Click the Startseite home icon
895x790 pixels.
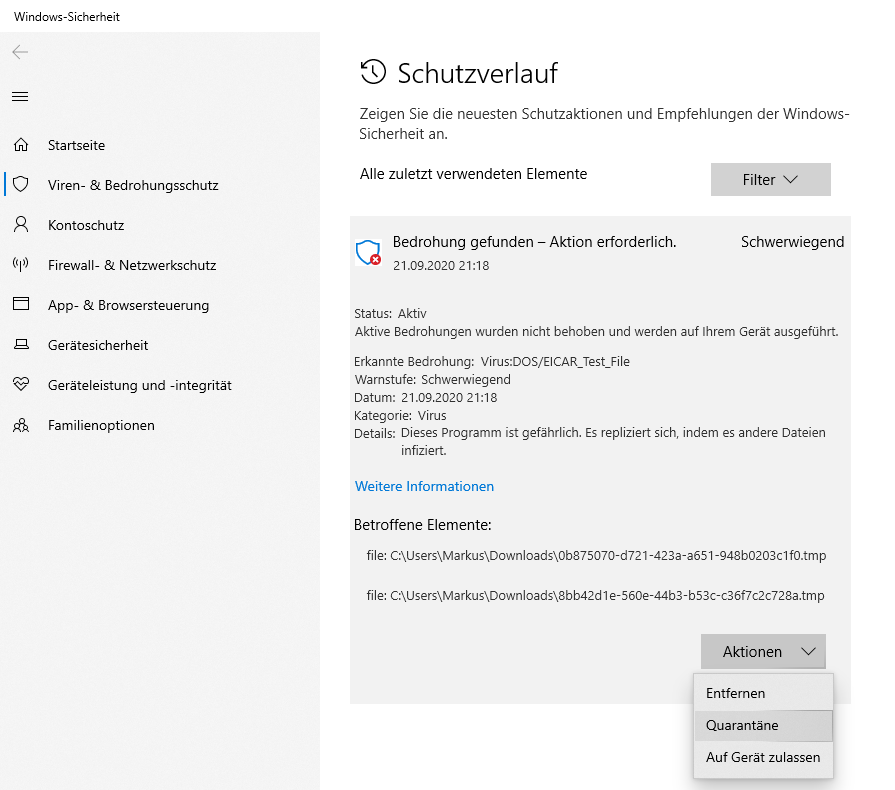pyautogui.click(x=21, y=145)
